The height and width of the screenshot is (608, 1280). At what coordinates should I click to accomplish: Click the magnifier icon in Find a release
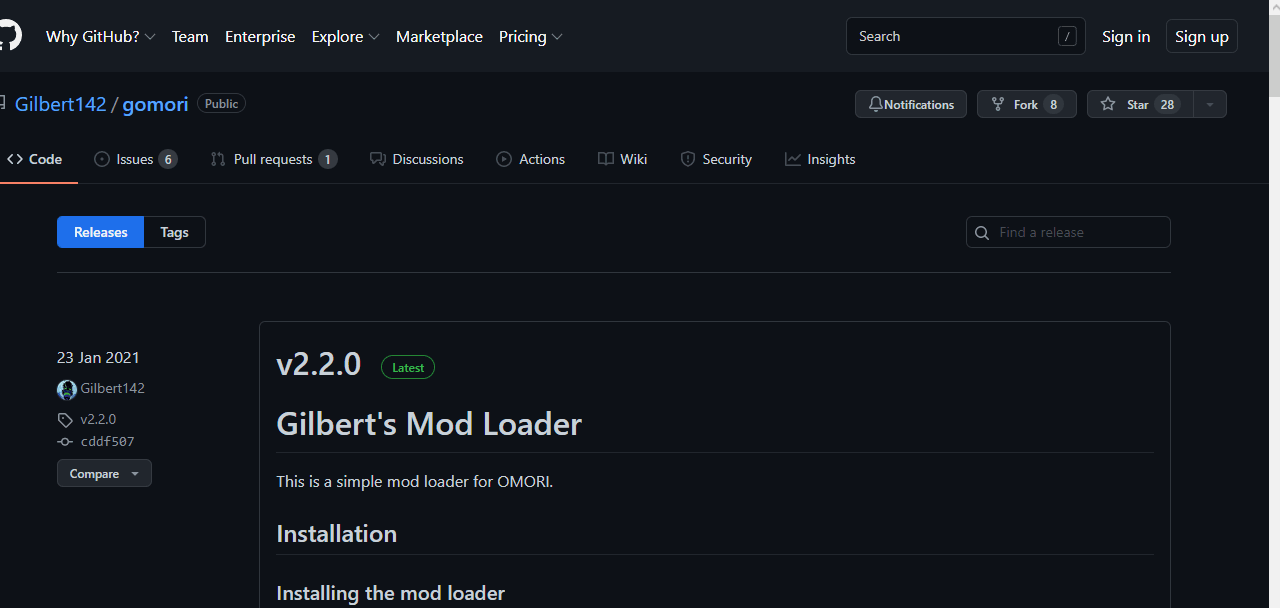coord(982,233)
